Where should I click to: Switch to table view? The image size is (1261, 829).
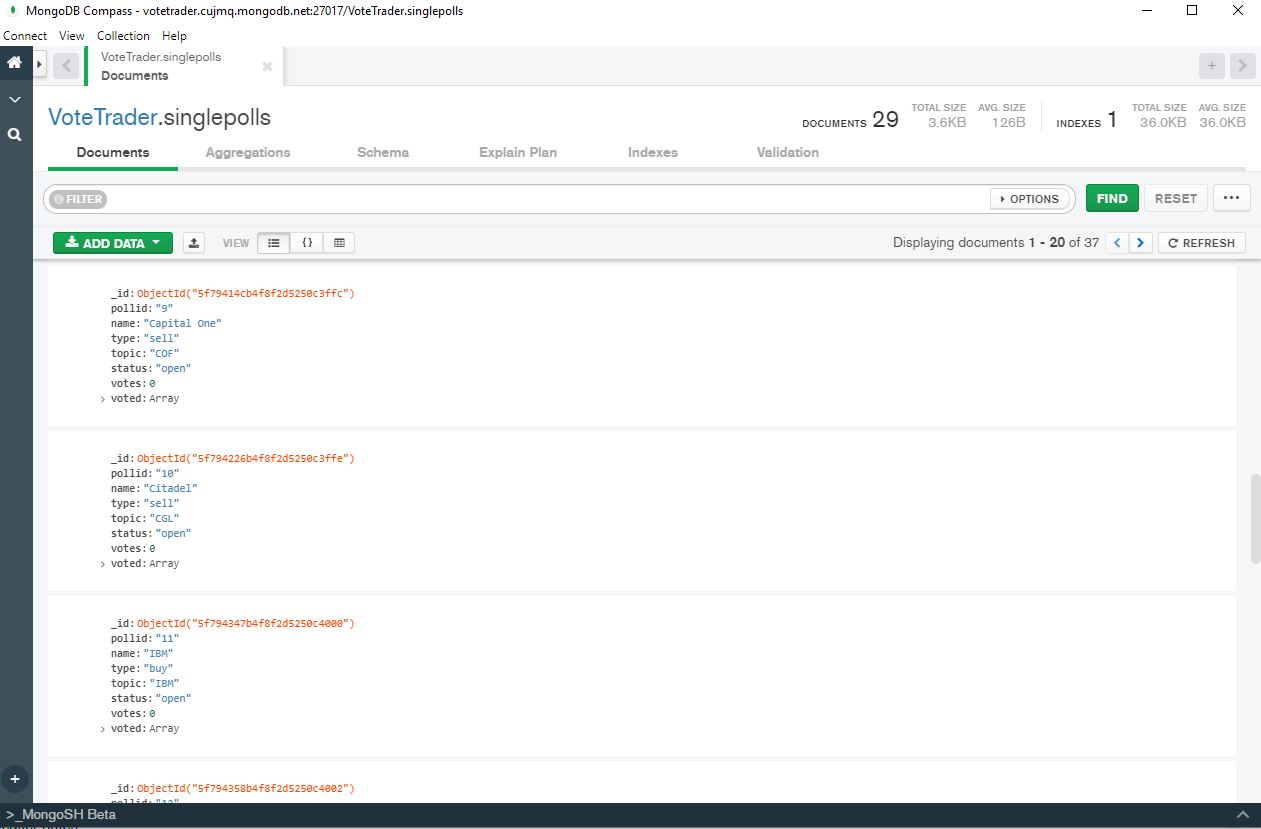[x=339, y=243]
